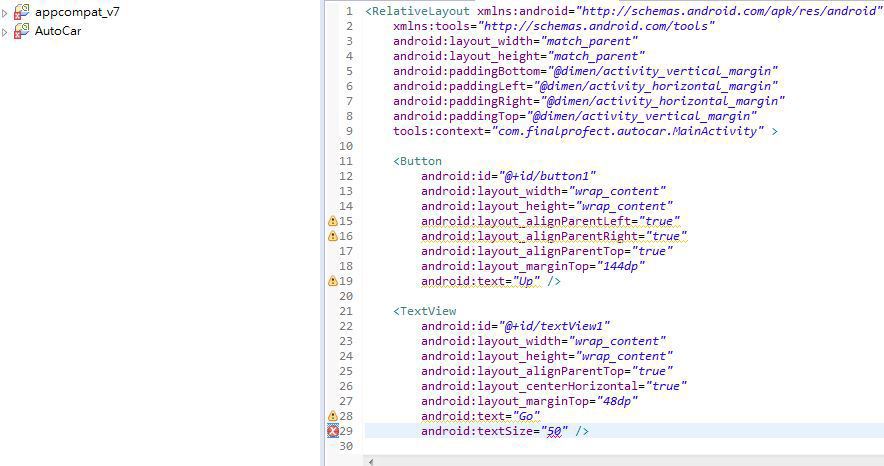Click the layout_width "match_parent" value on line 3

[589, 41]
